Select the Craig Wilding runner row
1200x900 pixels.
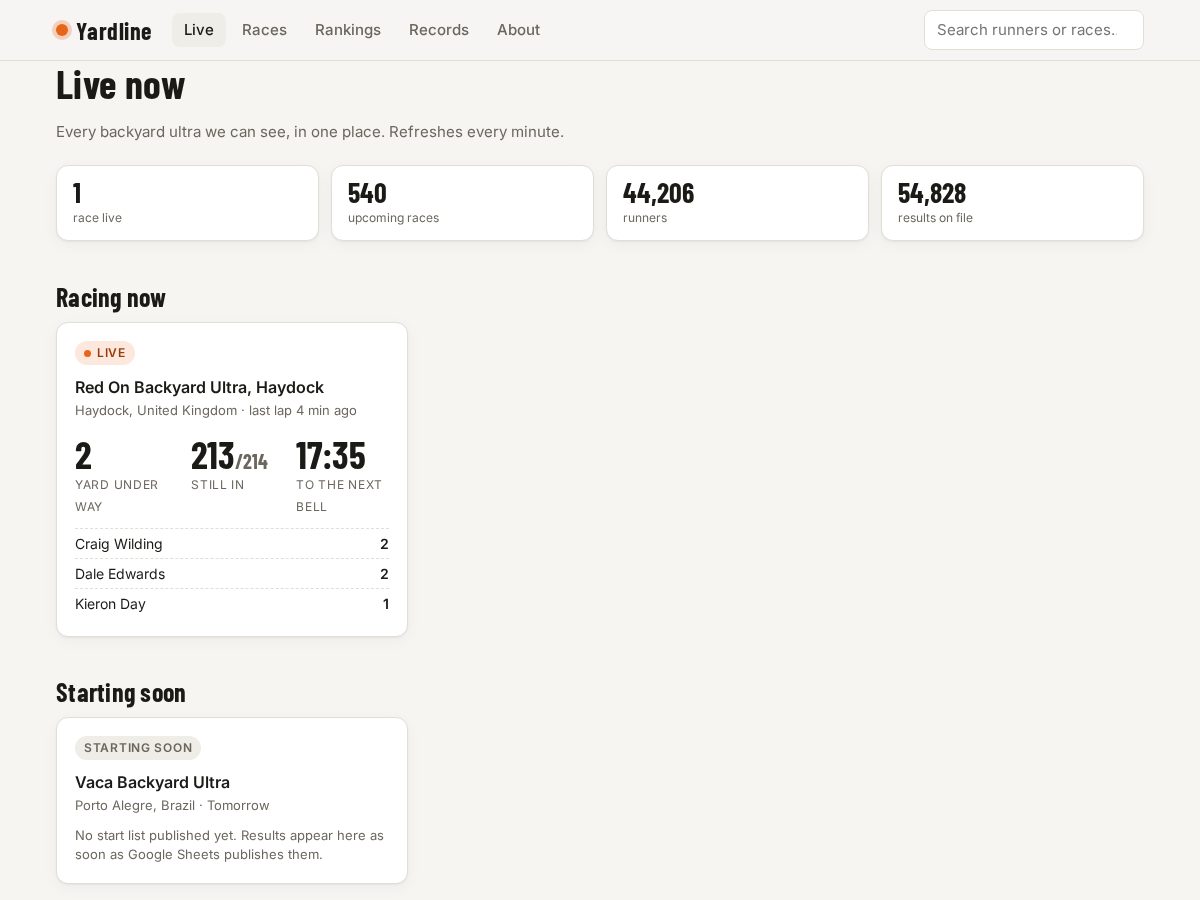point(232,544)
